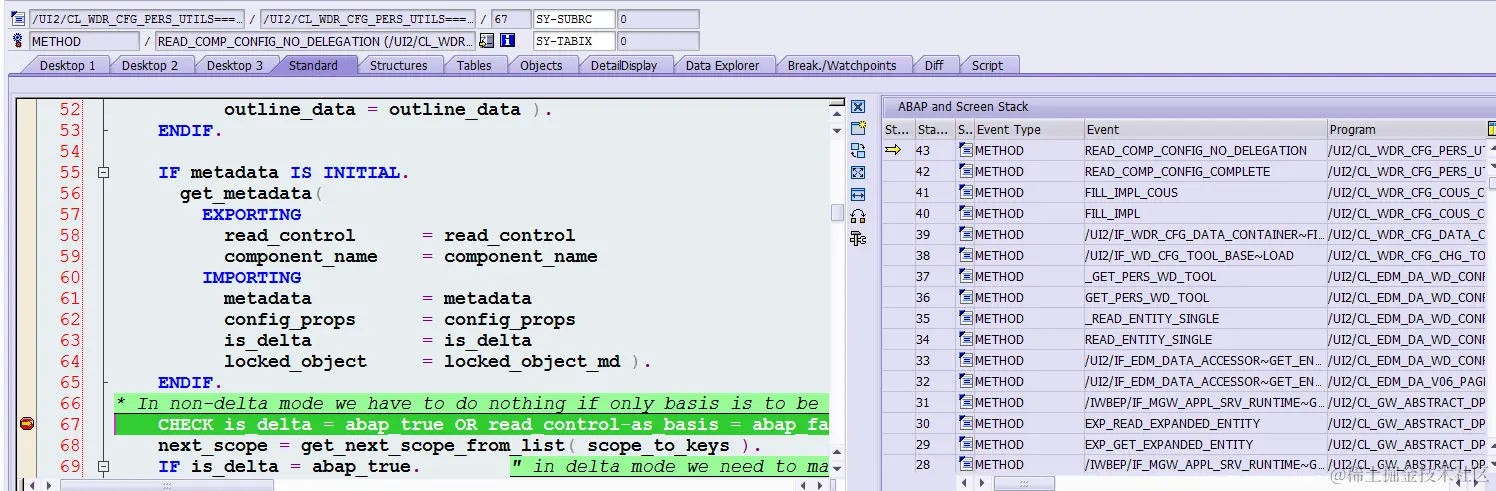Toggle the breakpoint at line 67

click(x=27, y=424)
